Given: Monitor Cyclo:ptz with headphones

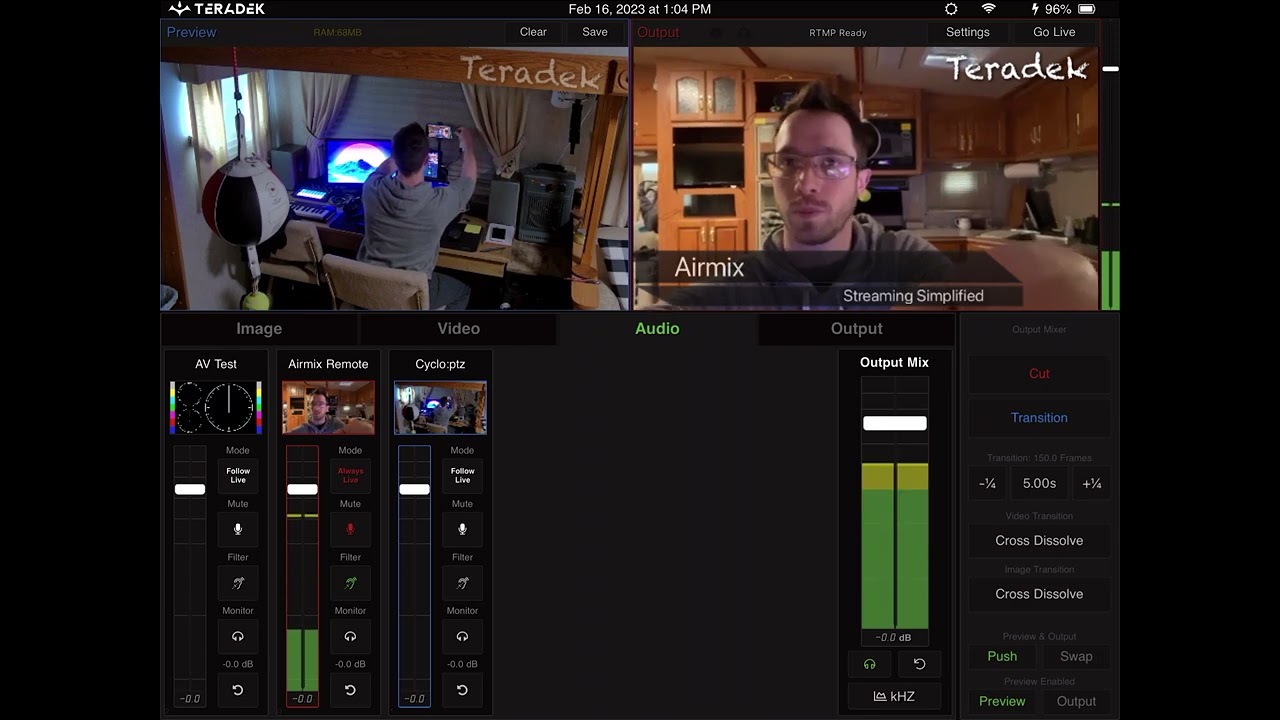Looking at the screenshot, I should (x=462, y=636).
